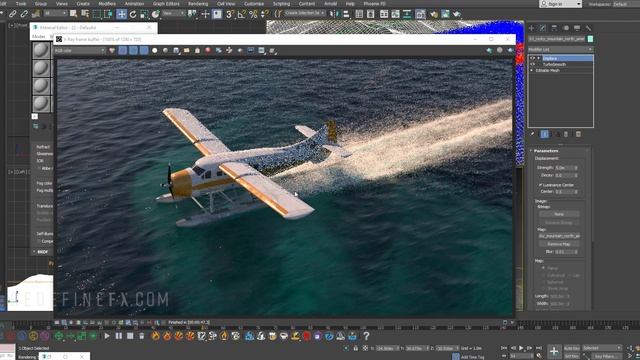Click the rectangular selection region icon

click(97, 14)
